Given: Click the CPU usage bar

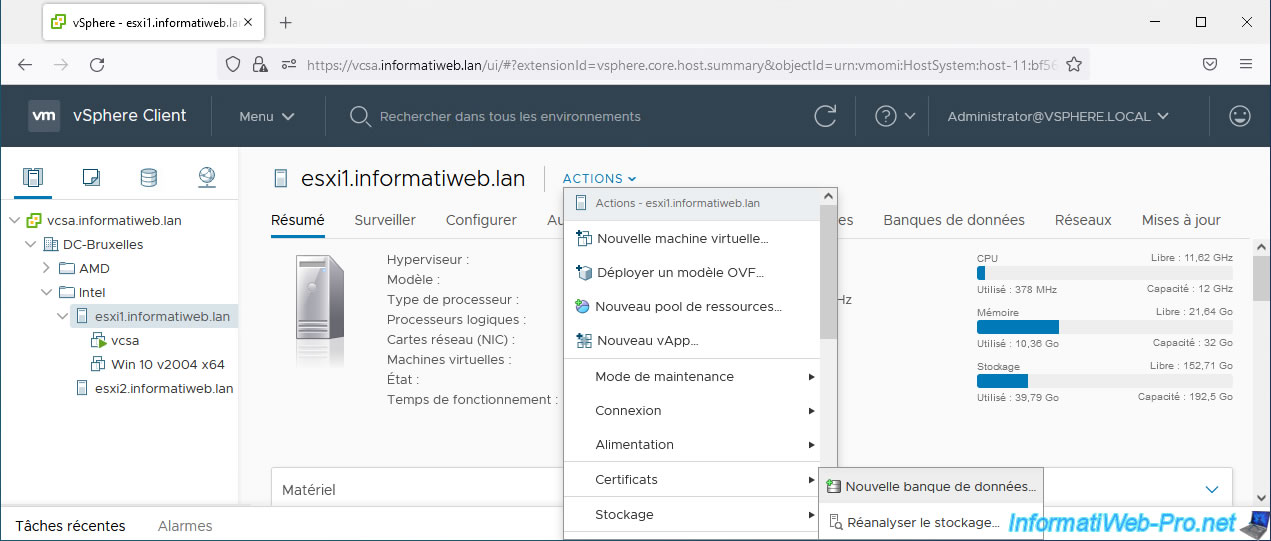Looking at the screenshot, I should [x=1104, y=273].
